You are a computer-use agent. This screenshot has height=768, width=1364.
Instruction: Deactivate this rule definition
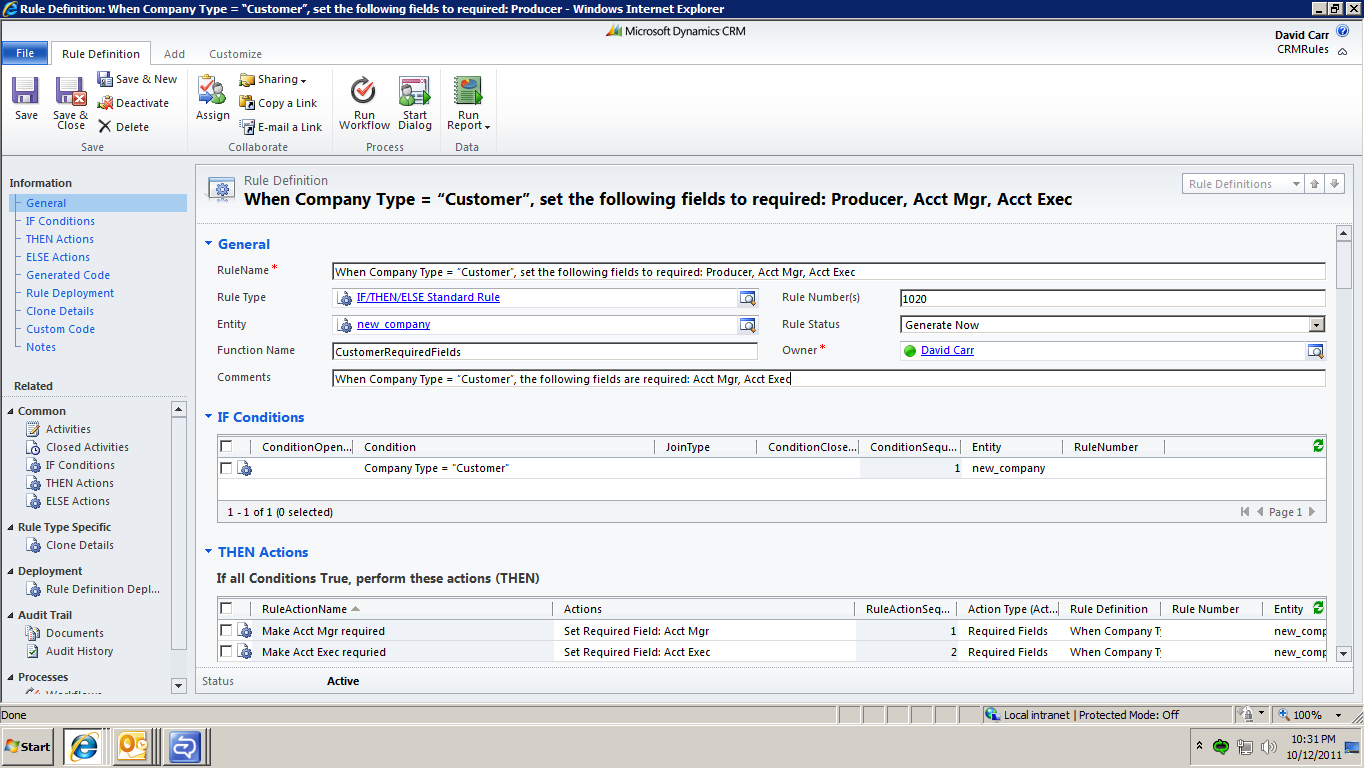tap(134, 103)
